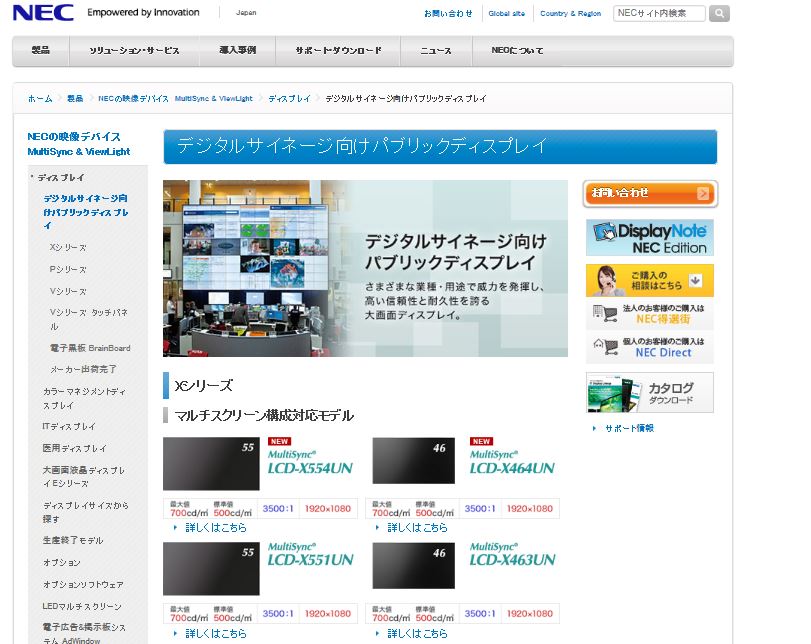Click the NEC logo

[x=43, y=13]
